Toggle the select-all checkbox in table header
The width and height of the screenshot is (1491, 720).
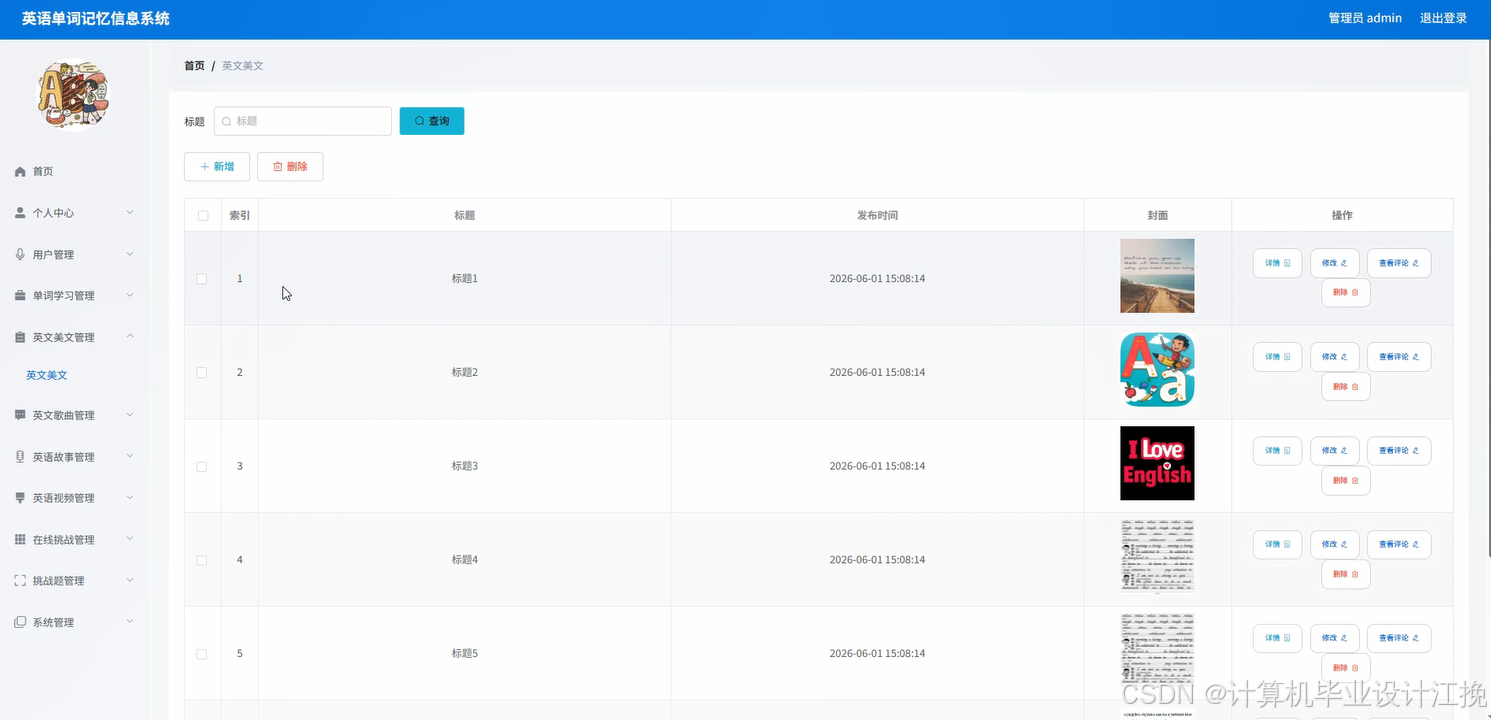pos(203,216)
